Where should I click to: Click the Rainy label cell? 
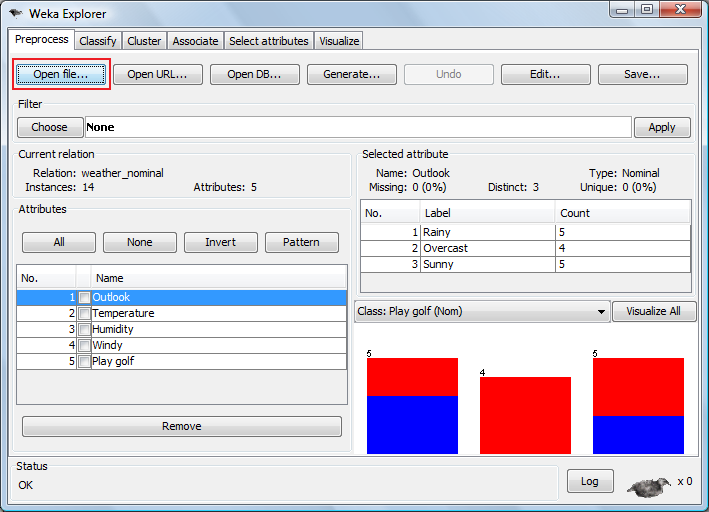487,232
